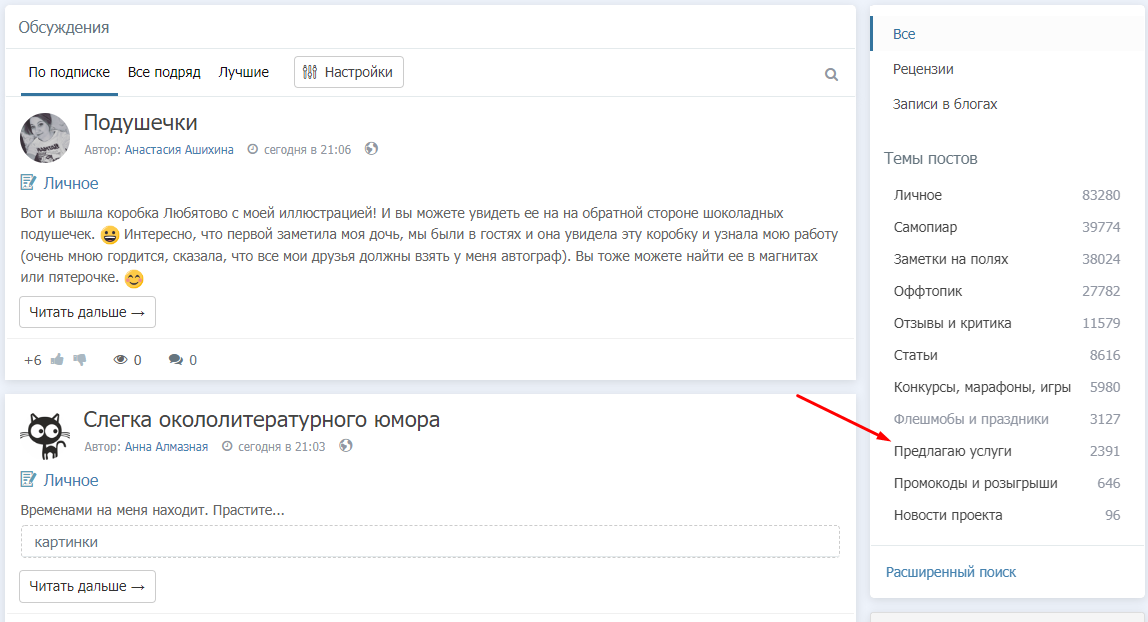Open the black cat avatar
This screenshot has height=622, width=1148.
pos(45,435)
